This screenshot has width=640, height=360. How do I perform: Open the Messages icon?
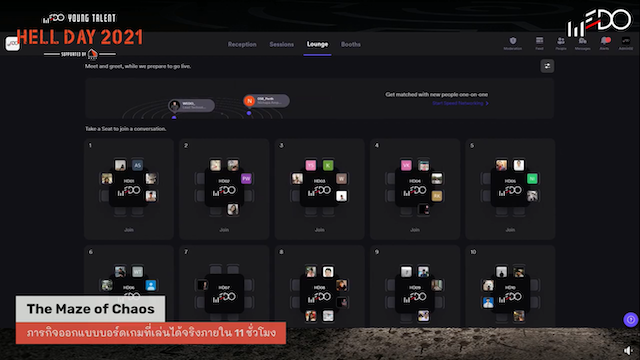coord(582,41)
